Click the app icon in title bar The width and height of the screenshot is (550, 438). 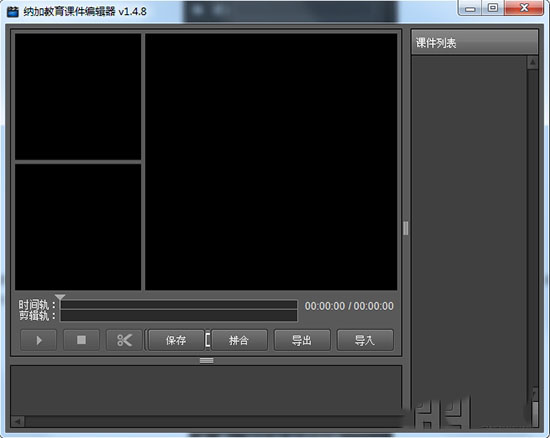pos(13,12)
